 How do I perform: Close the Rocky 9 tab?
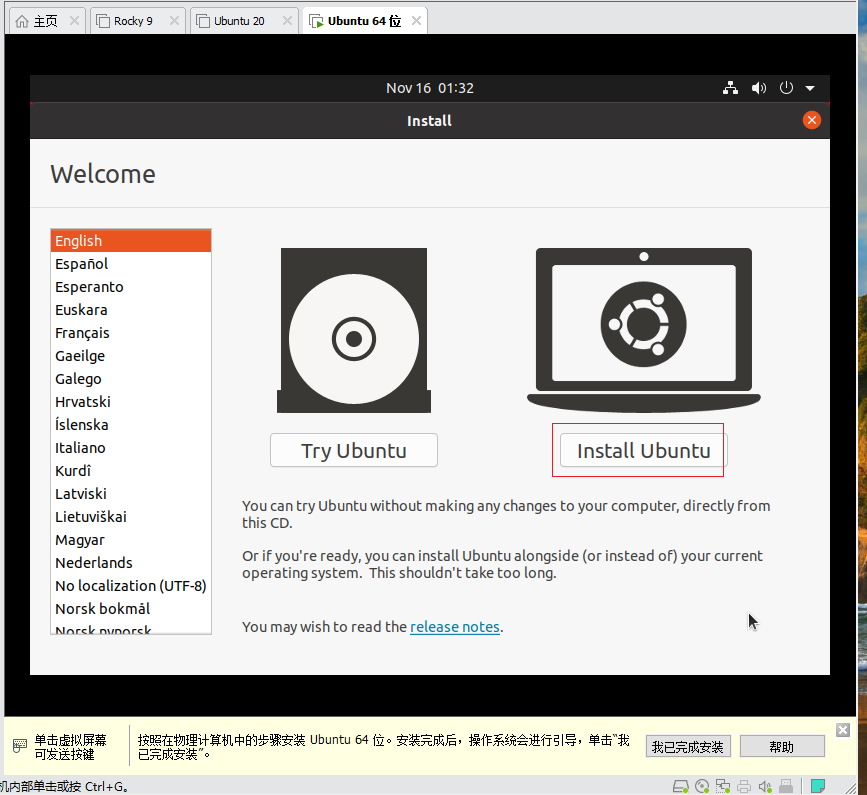[x=174, y=21]
